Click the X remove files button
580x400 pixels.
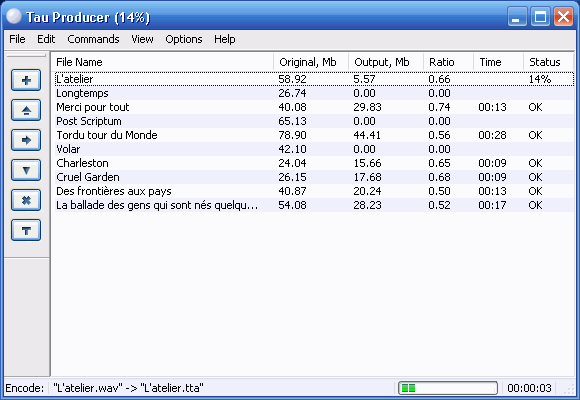click(x=26, y=200)
